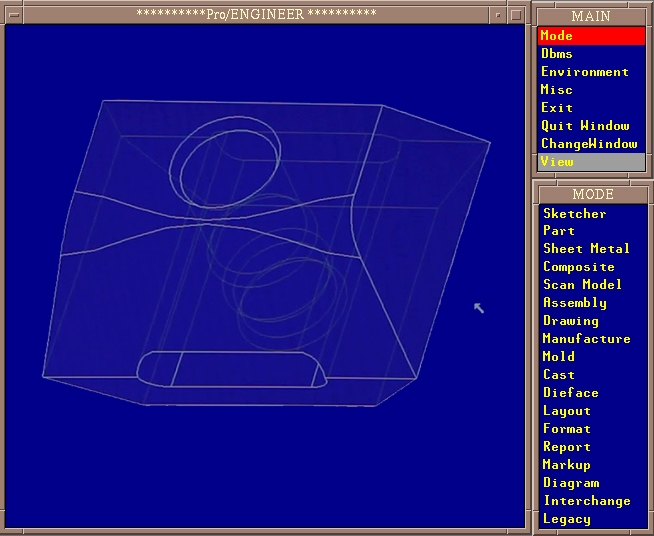Select Scan Model mode
Screen dimensions: 654x536
click(593, 284)
